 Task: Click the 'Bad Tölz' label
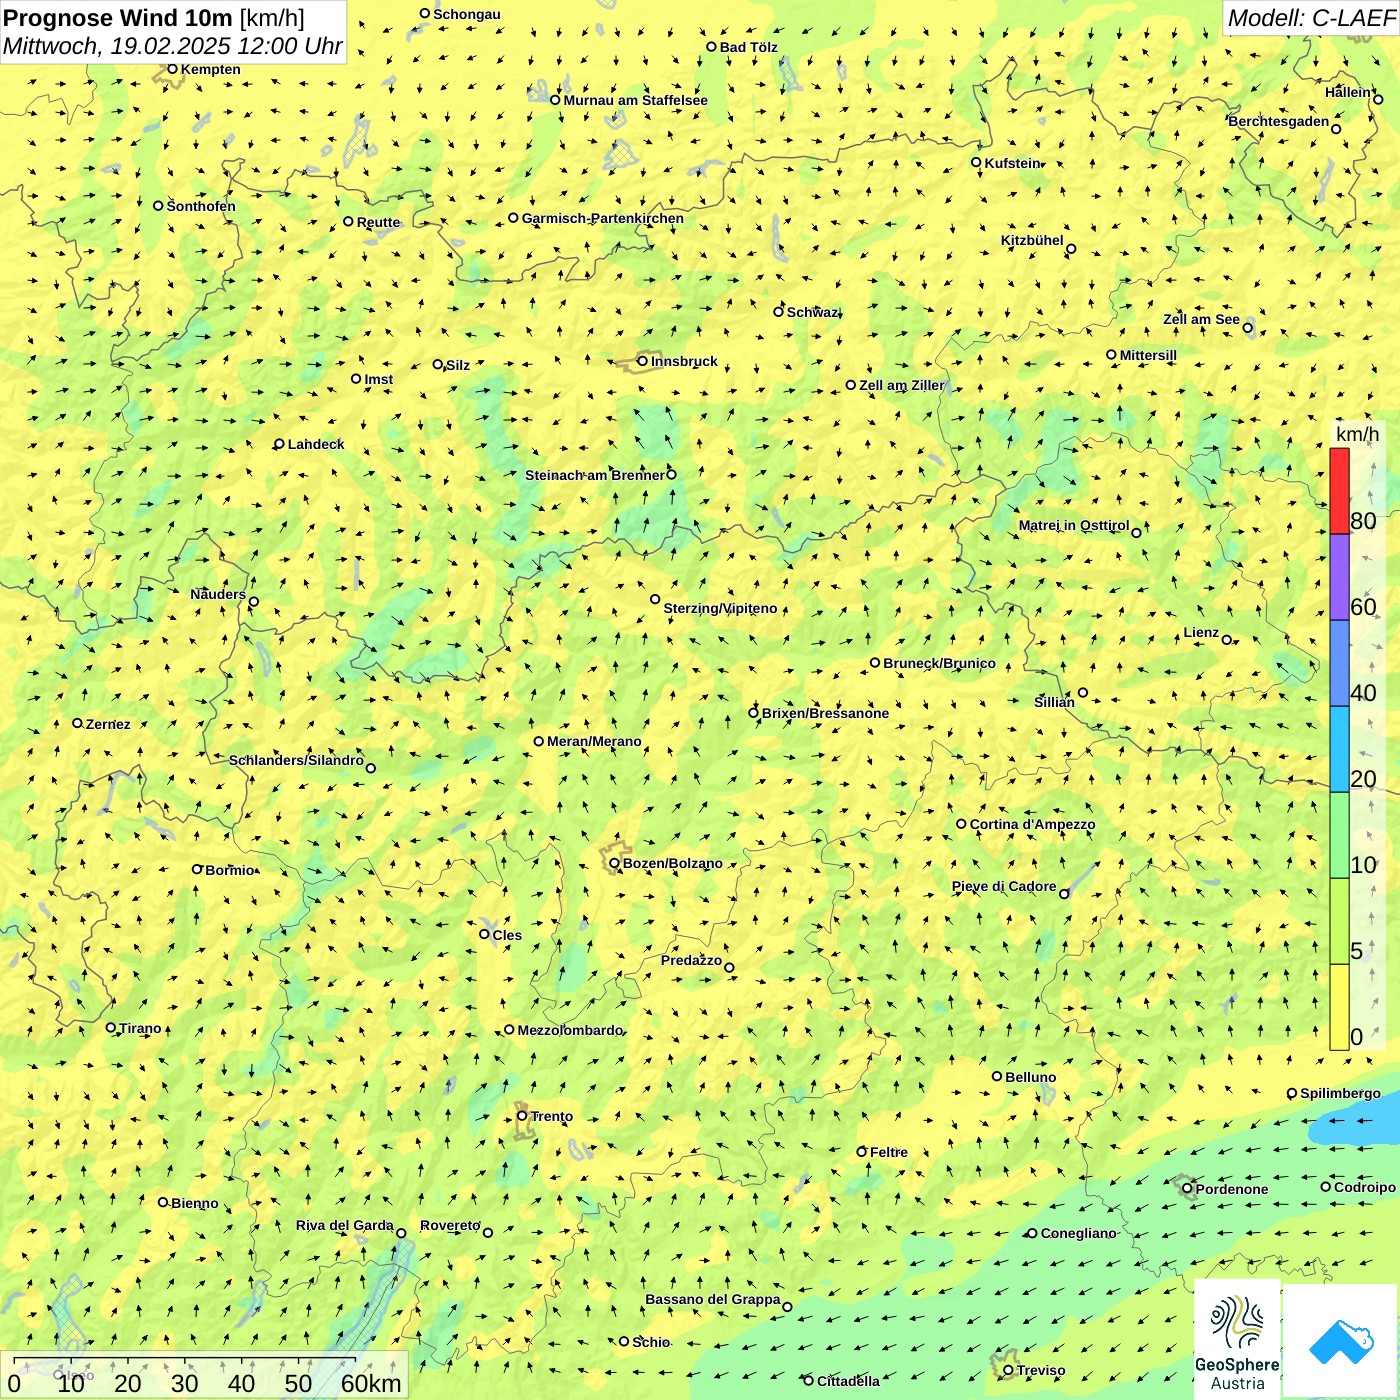point(749,47)
